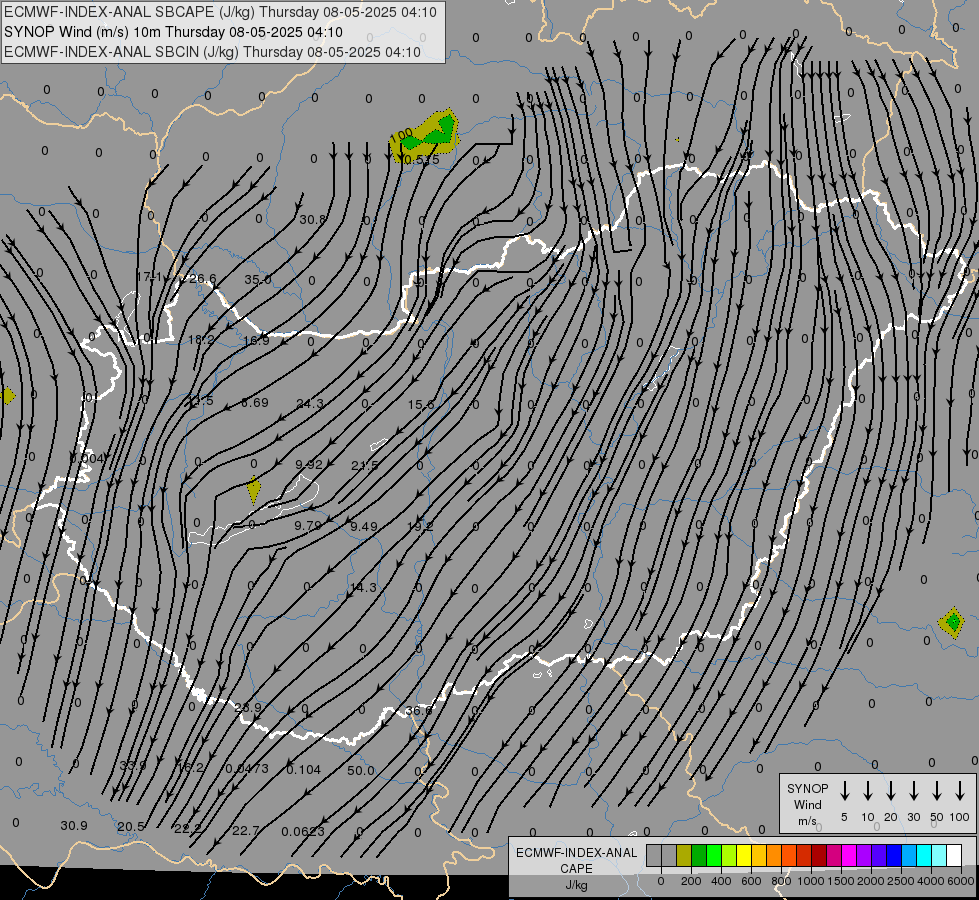The width and height of the screenshot is (979, 900).
Task: Click the 19.2 value on the map
Action: pyautogui.click(x=420, y=526)
